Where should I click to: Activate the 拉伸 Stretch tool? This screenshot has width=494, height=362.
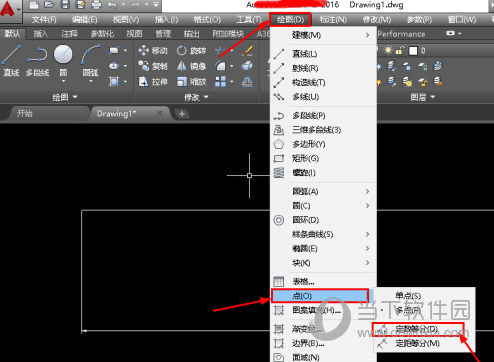[153, 81]
